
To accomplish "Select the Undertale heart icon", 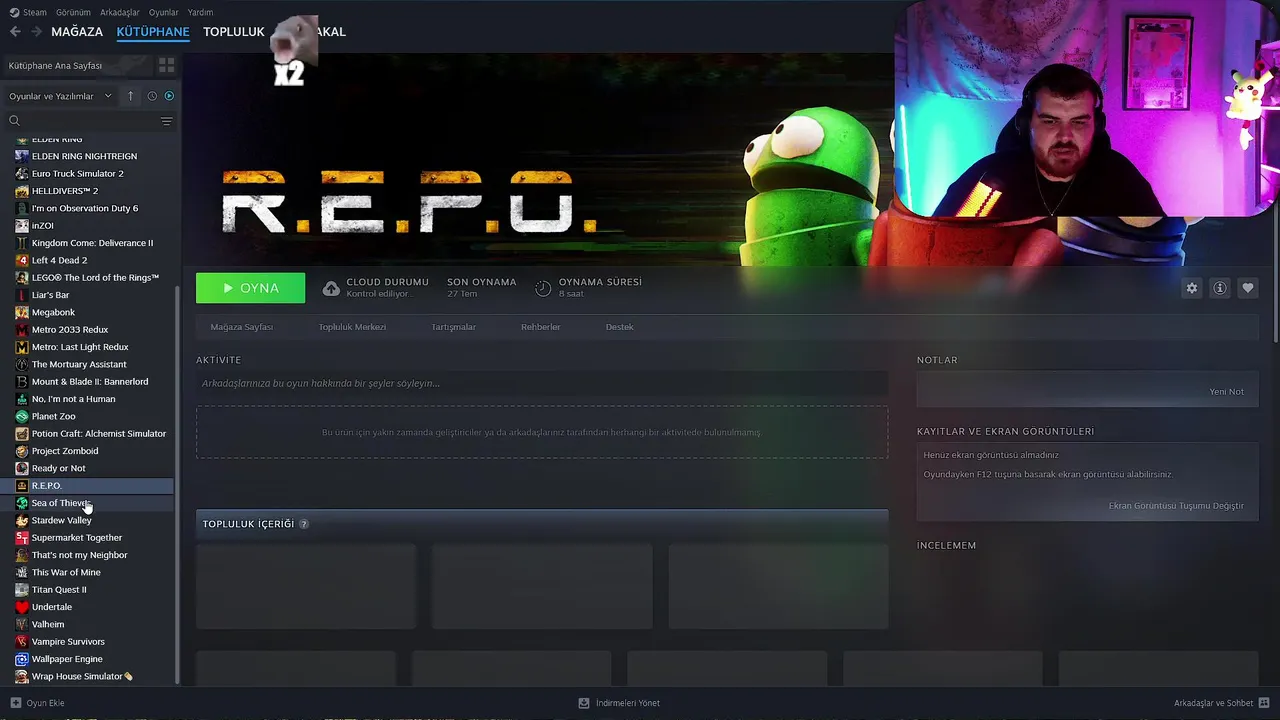I will click(x=22, y=607).
